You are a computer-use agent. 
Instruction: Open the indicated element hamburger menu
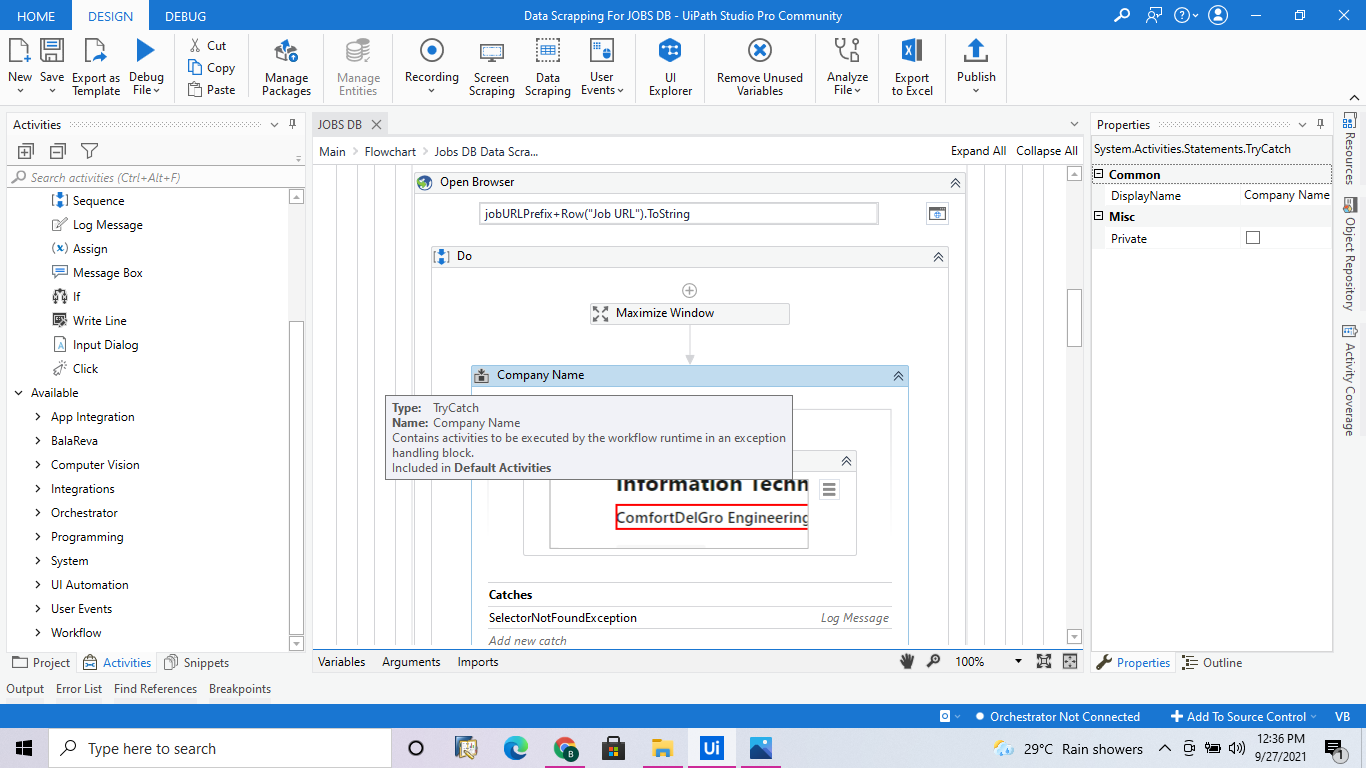828,489
